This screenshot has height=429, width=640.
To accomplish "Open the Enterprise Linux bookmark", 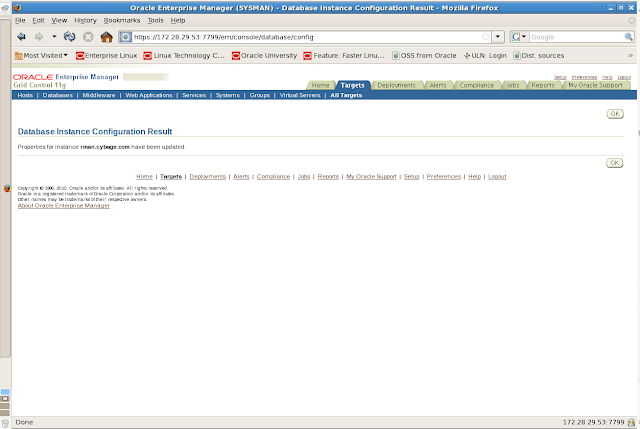I will click(107, 56).
